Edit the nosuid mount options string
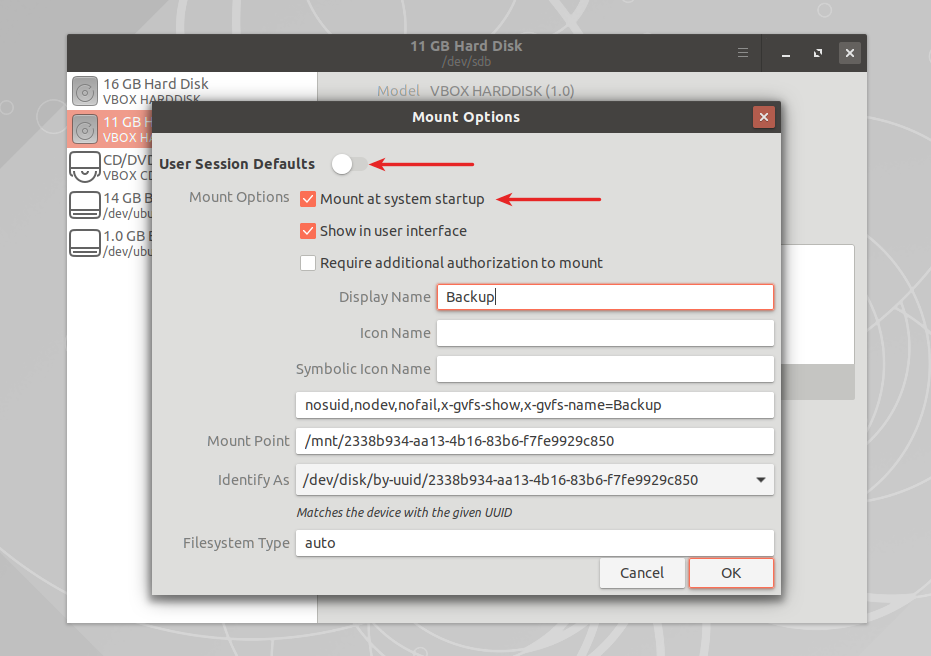Screen dimensions: 931x656 534,404
